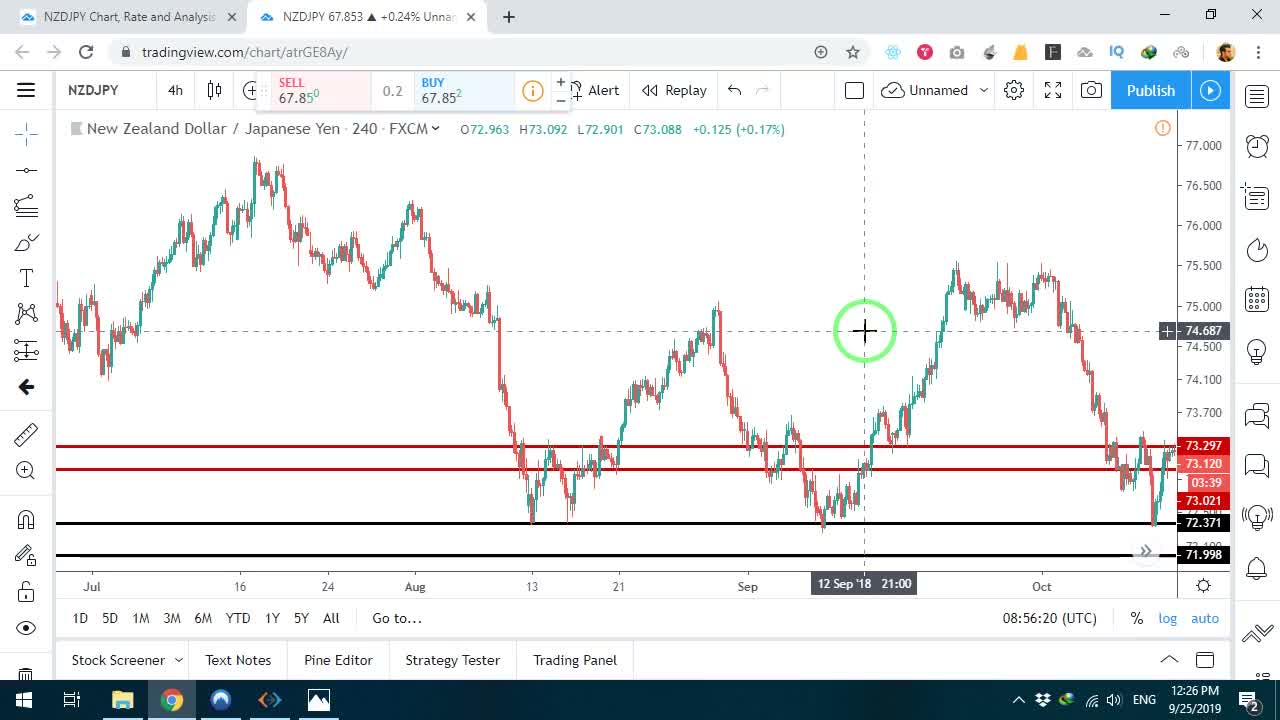Toggle percent scale mode
This screenshot has width=1280, height=720.
(1137, 618)
